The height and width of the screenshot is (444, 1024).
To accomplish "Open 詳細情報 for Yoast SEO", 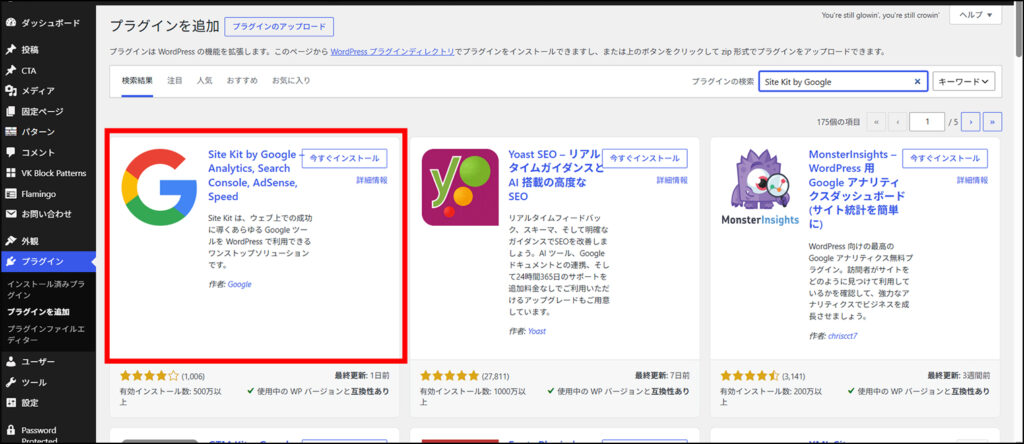I will (672, 180).
